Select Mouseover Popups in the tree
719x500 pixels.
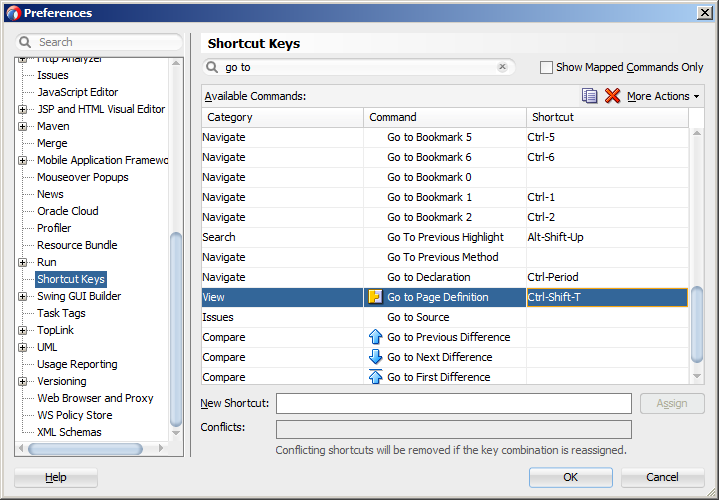coord(83,177)
